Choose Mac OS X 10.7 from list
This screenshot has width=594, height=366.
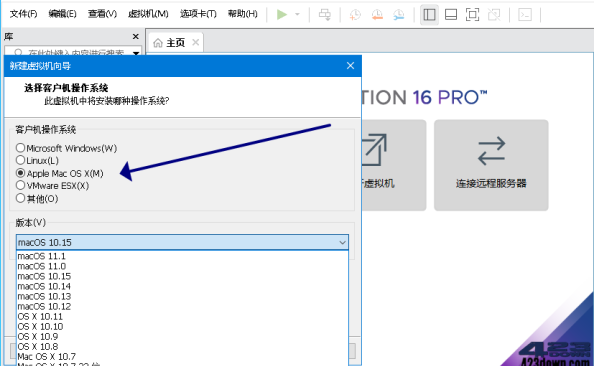click(182, 357)
